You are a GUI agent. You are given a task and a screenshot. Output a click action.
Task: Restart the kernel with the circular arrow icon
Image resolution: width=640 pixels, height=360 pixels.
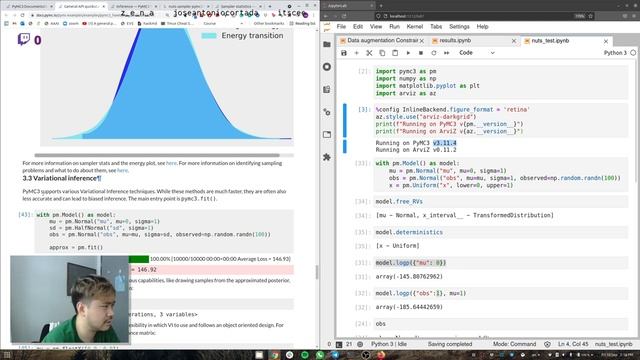[x=433, y=53]
